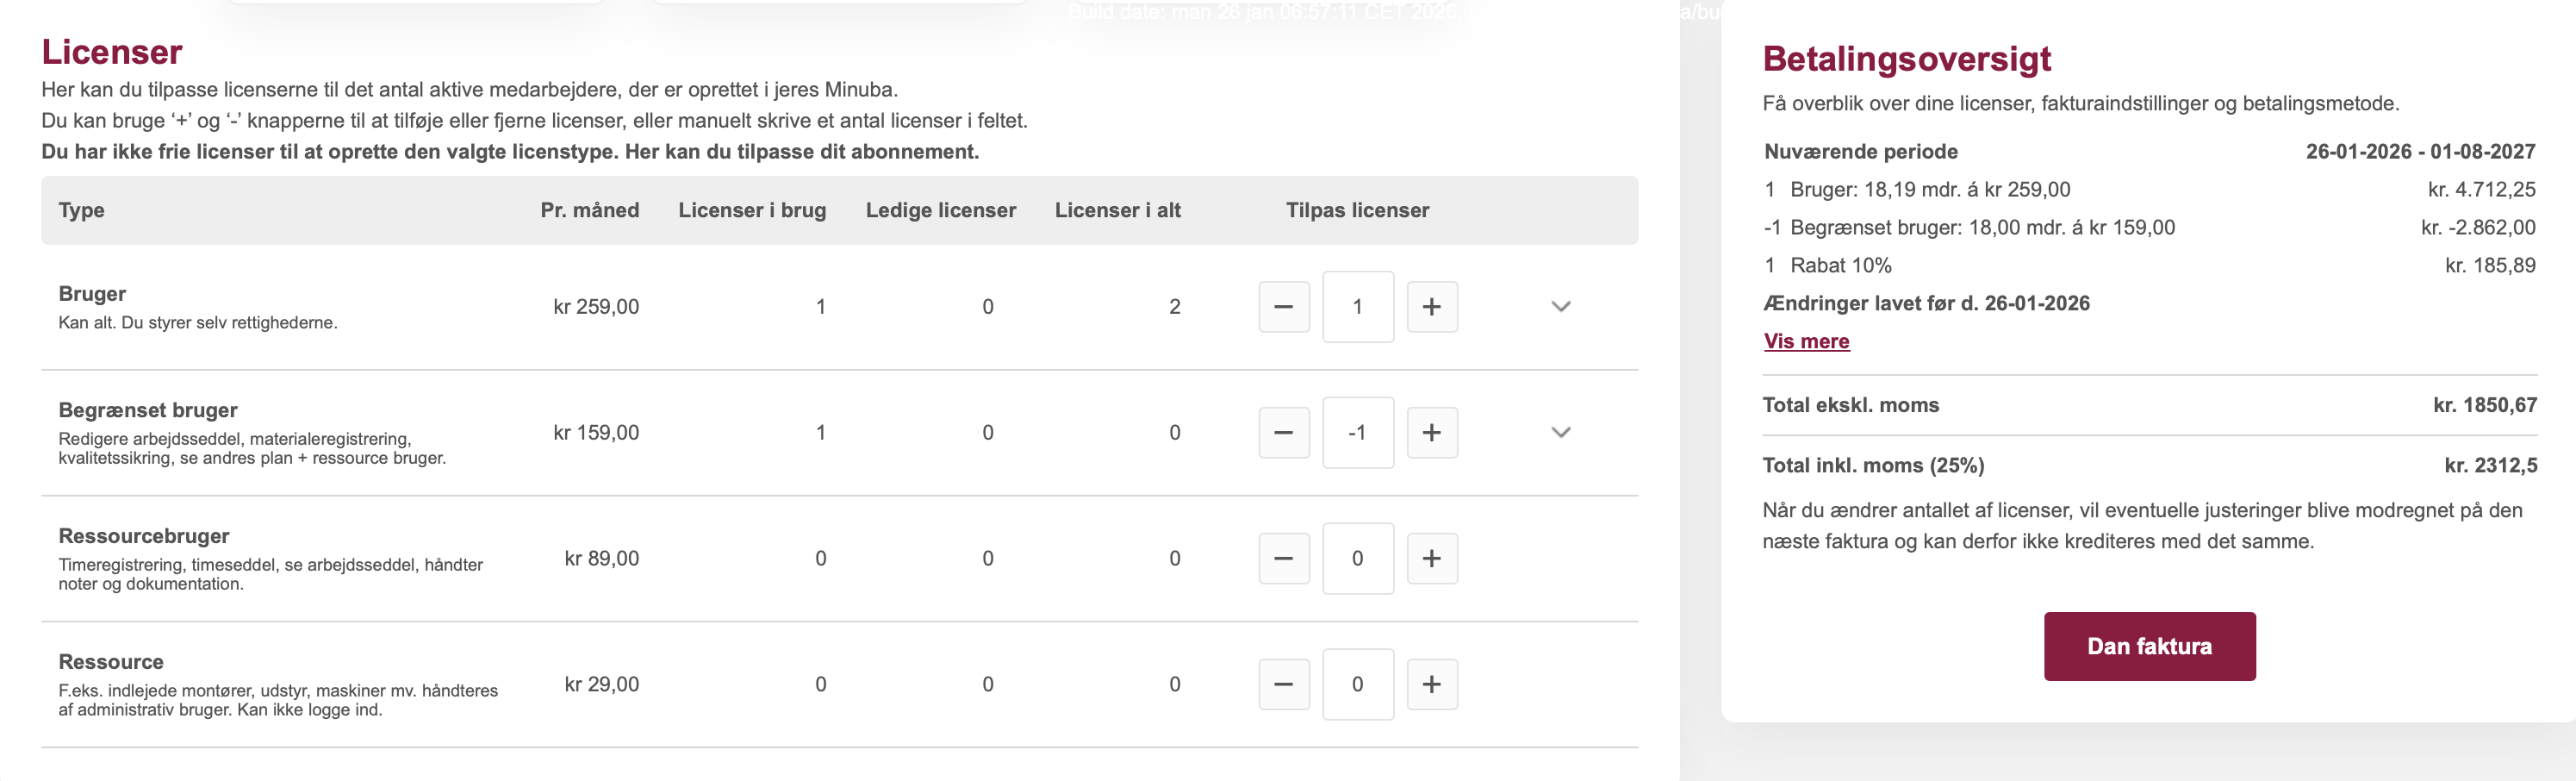Screen dimensions: 2576x781
Task: Click the Pr. måned column header
Action: (x=589, y=211)
